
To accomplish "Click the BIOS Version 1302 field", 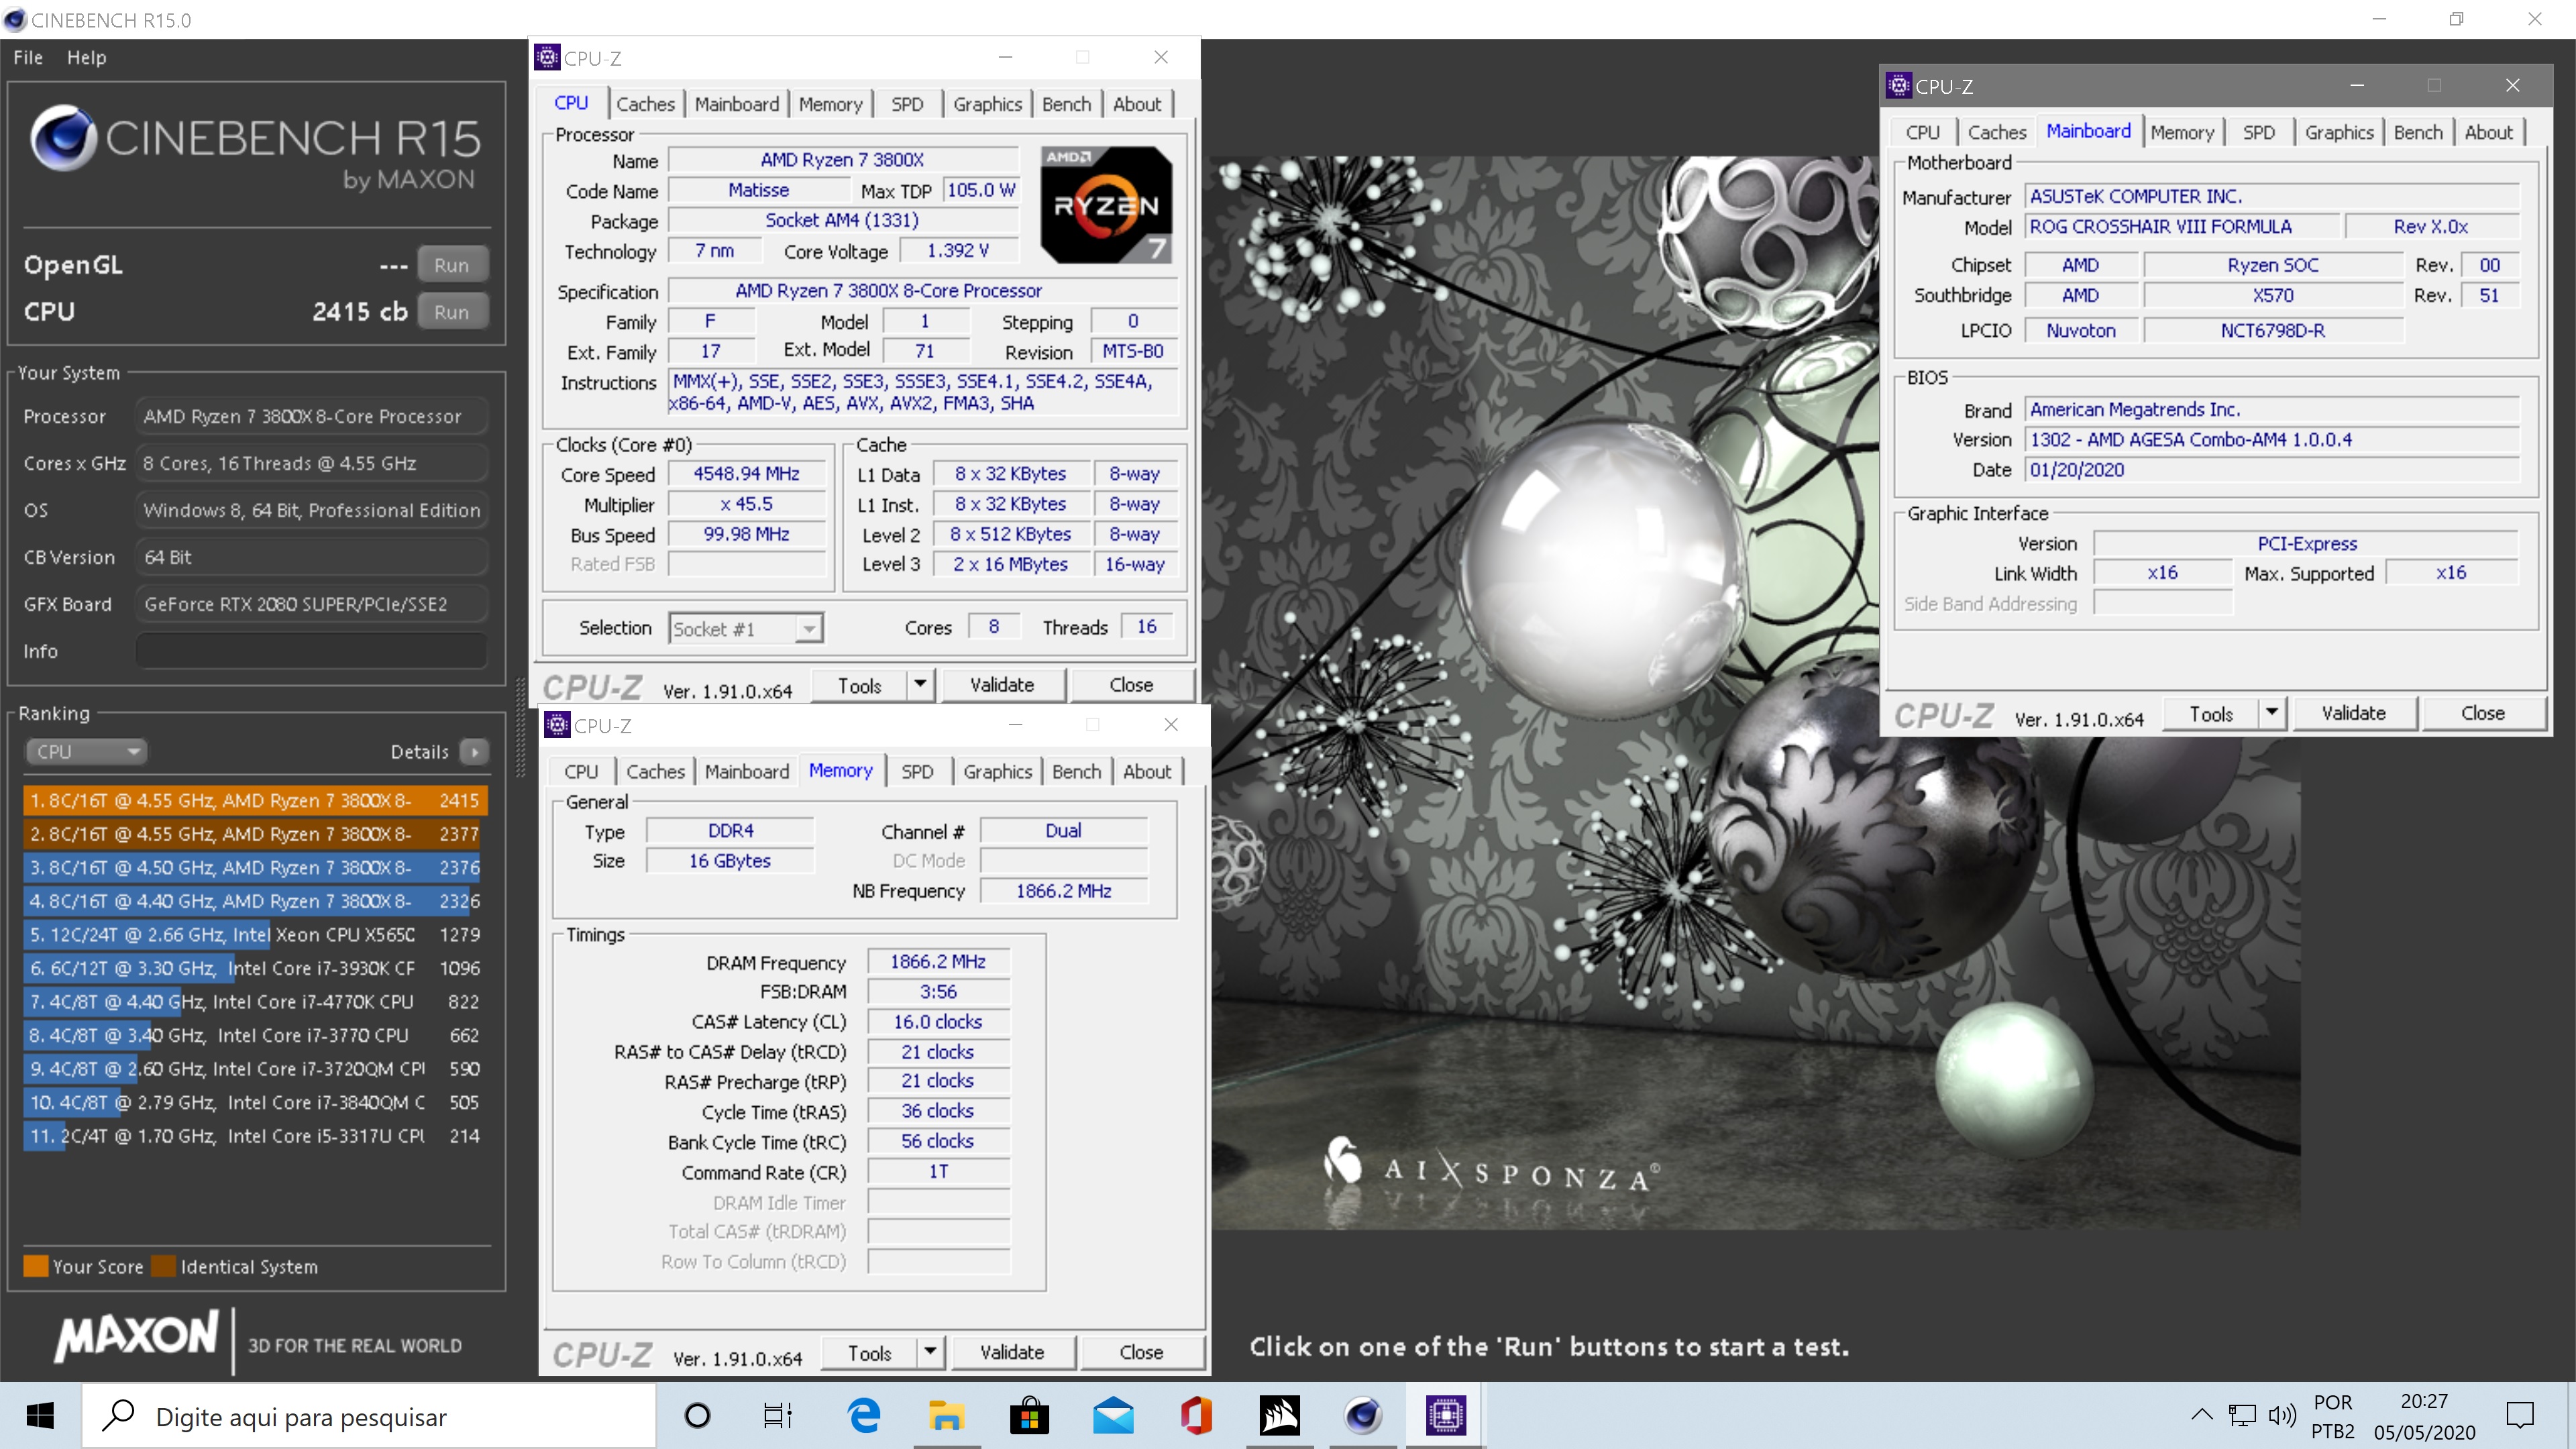I will tap(2272, 440).
